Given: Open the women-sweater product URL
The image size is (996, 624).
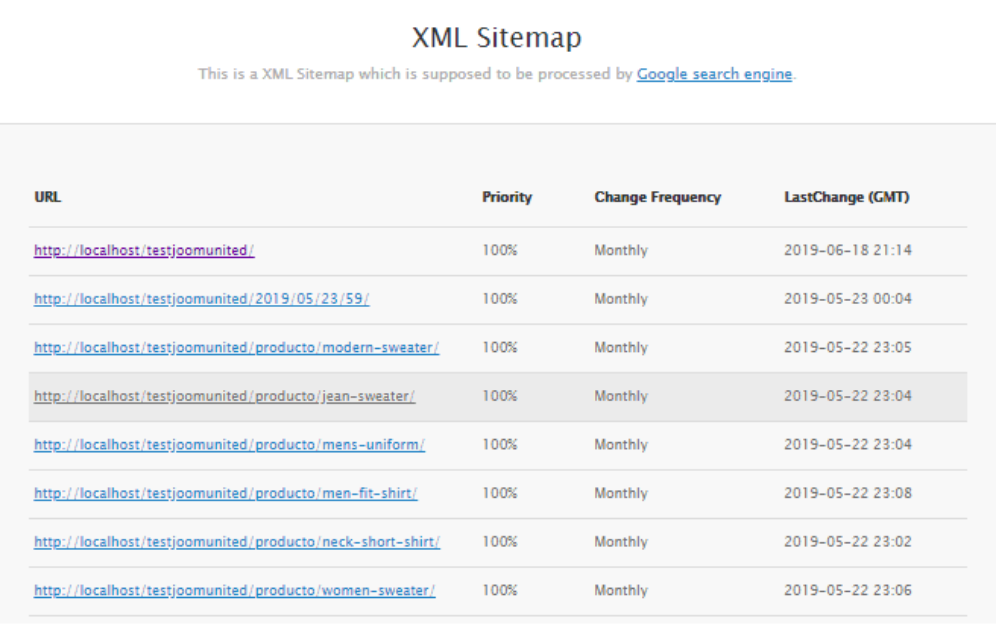Looking at the screenshot, I should pos(234,591).
